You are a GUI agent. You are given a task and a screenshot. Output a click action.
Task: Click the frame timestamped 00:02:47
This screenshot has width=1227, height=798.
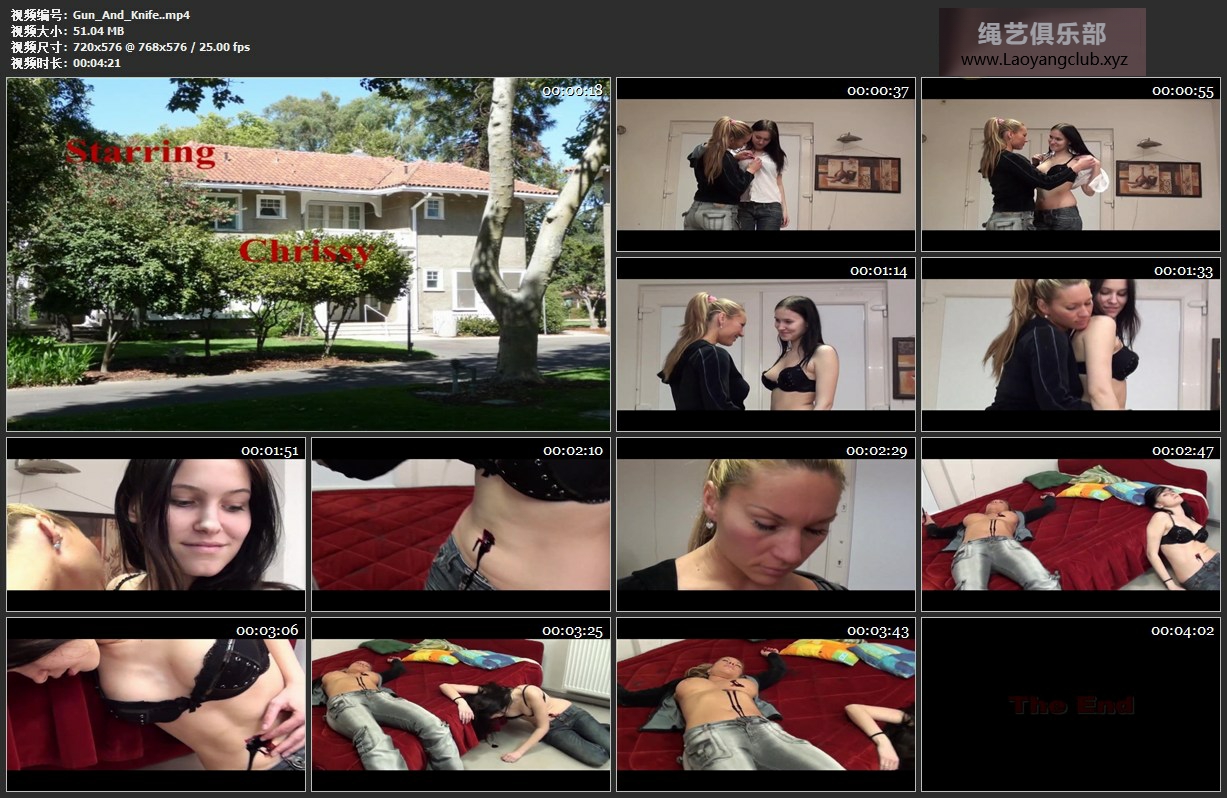[x=1070, y=524]
